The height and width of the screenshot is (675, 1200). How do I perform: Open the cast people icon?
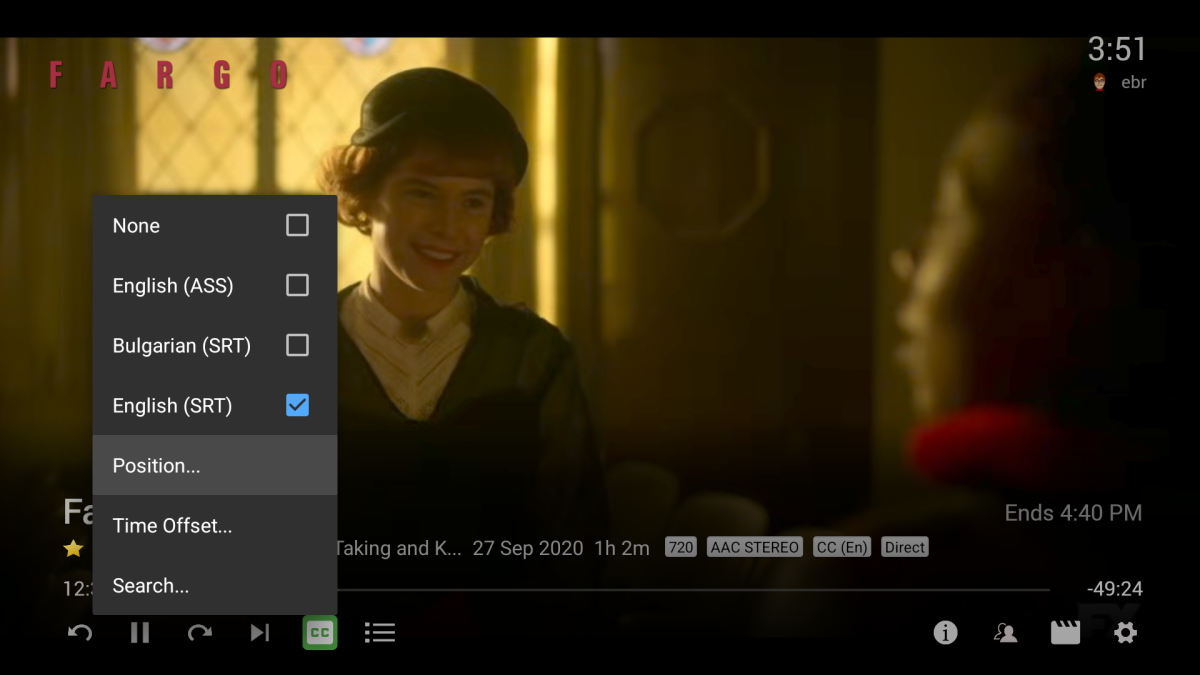coord(1005,632)
